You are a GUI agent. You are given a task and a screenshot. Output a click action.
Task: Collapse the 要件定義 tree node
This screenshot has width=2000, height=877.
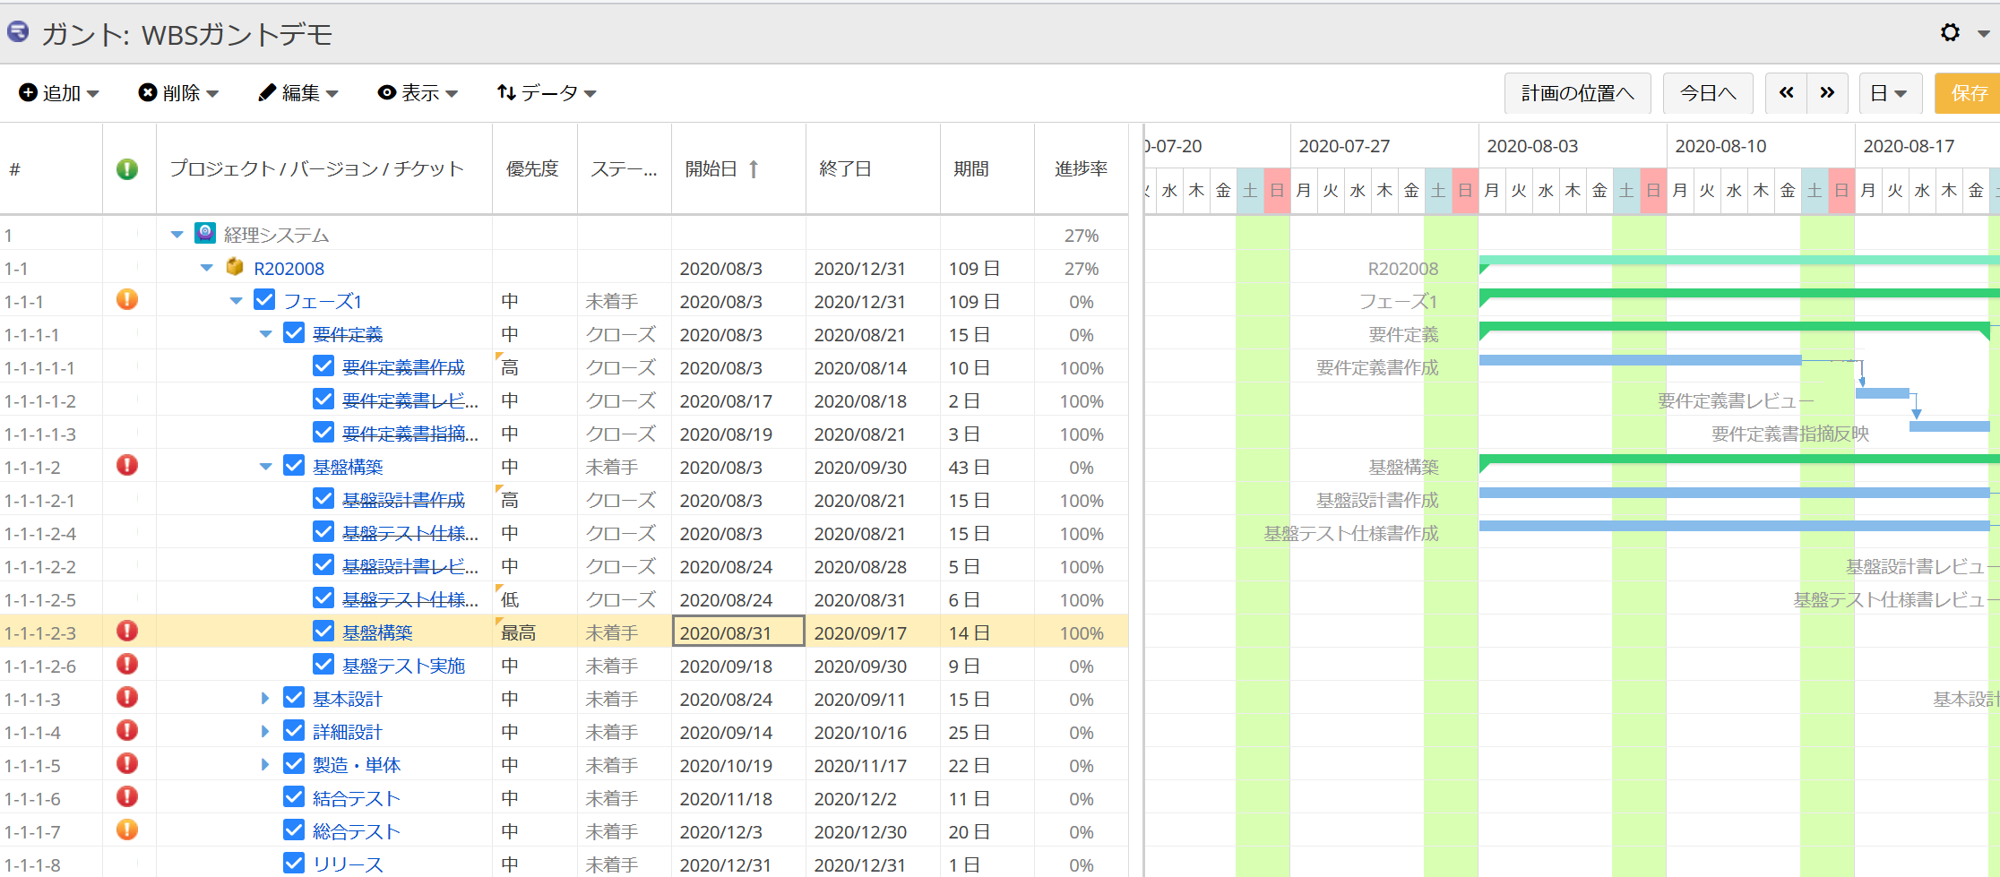pyautogui.click(x=265, y=334)
